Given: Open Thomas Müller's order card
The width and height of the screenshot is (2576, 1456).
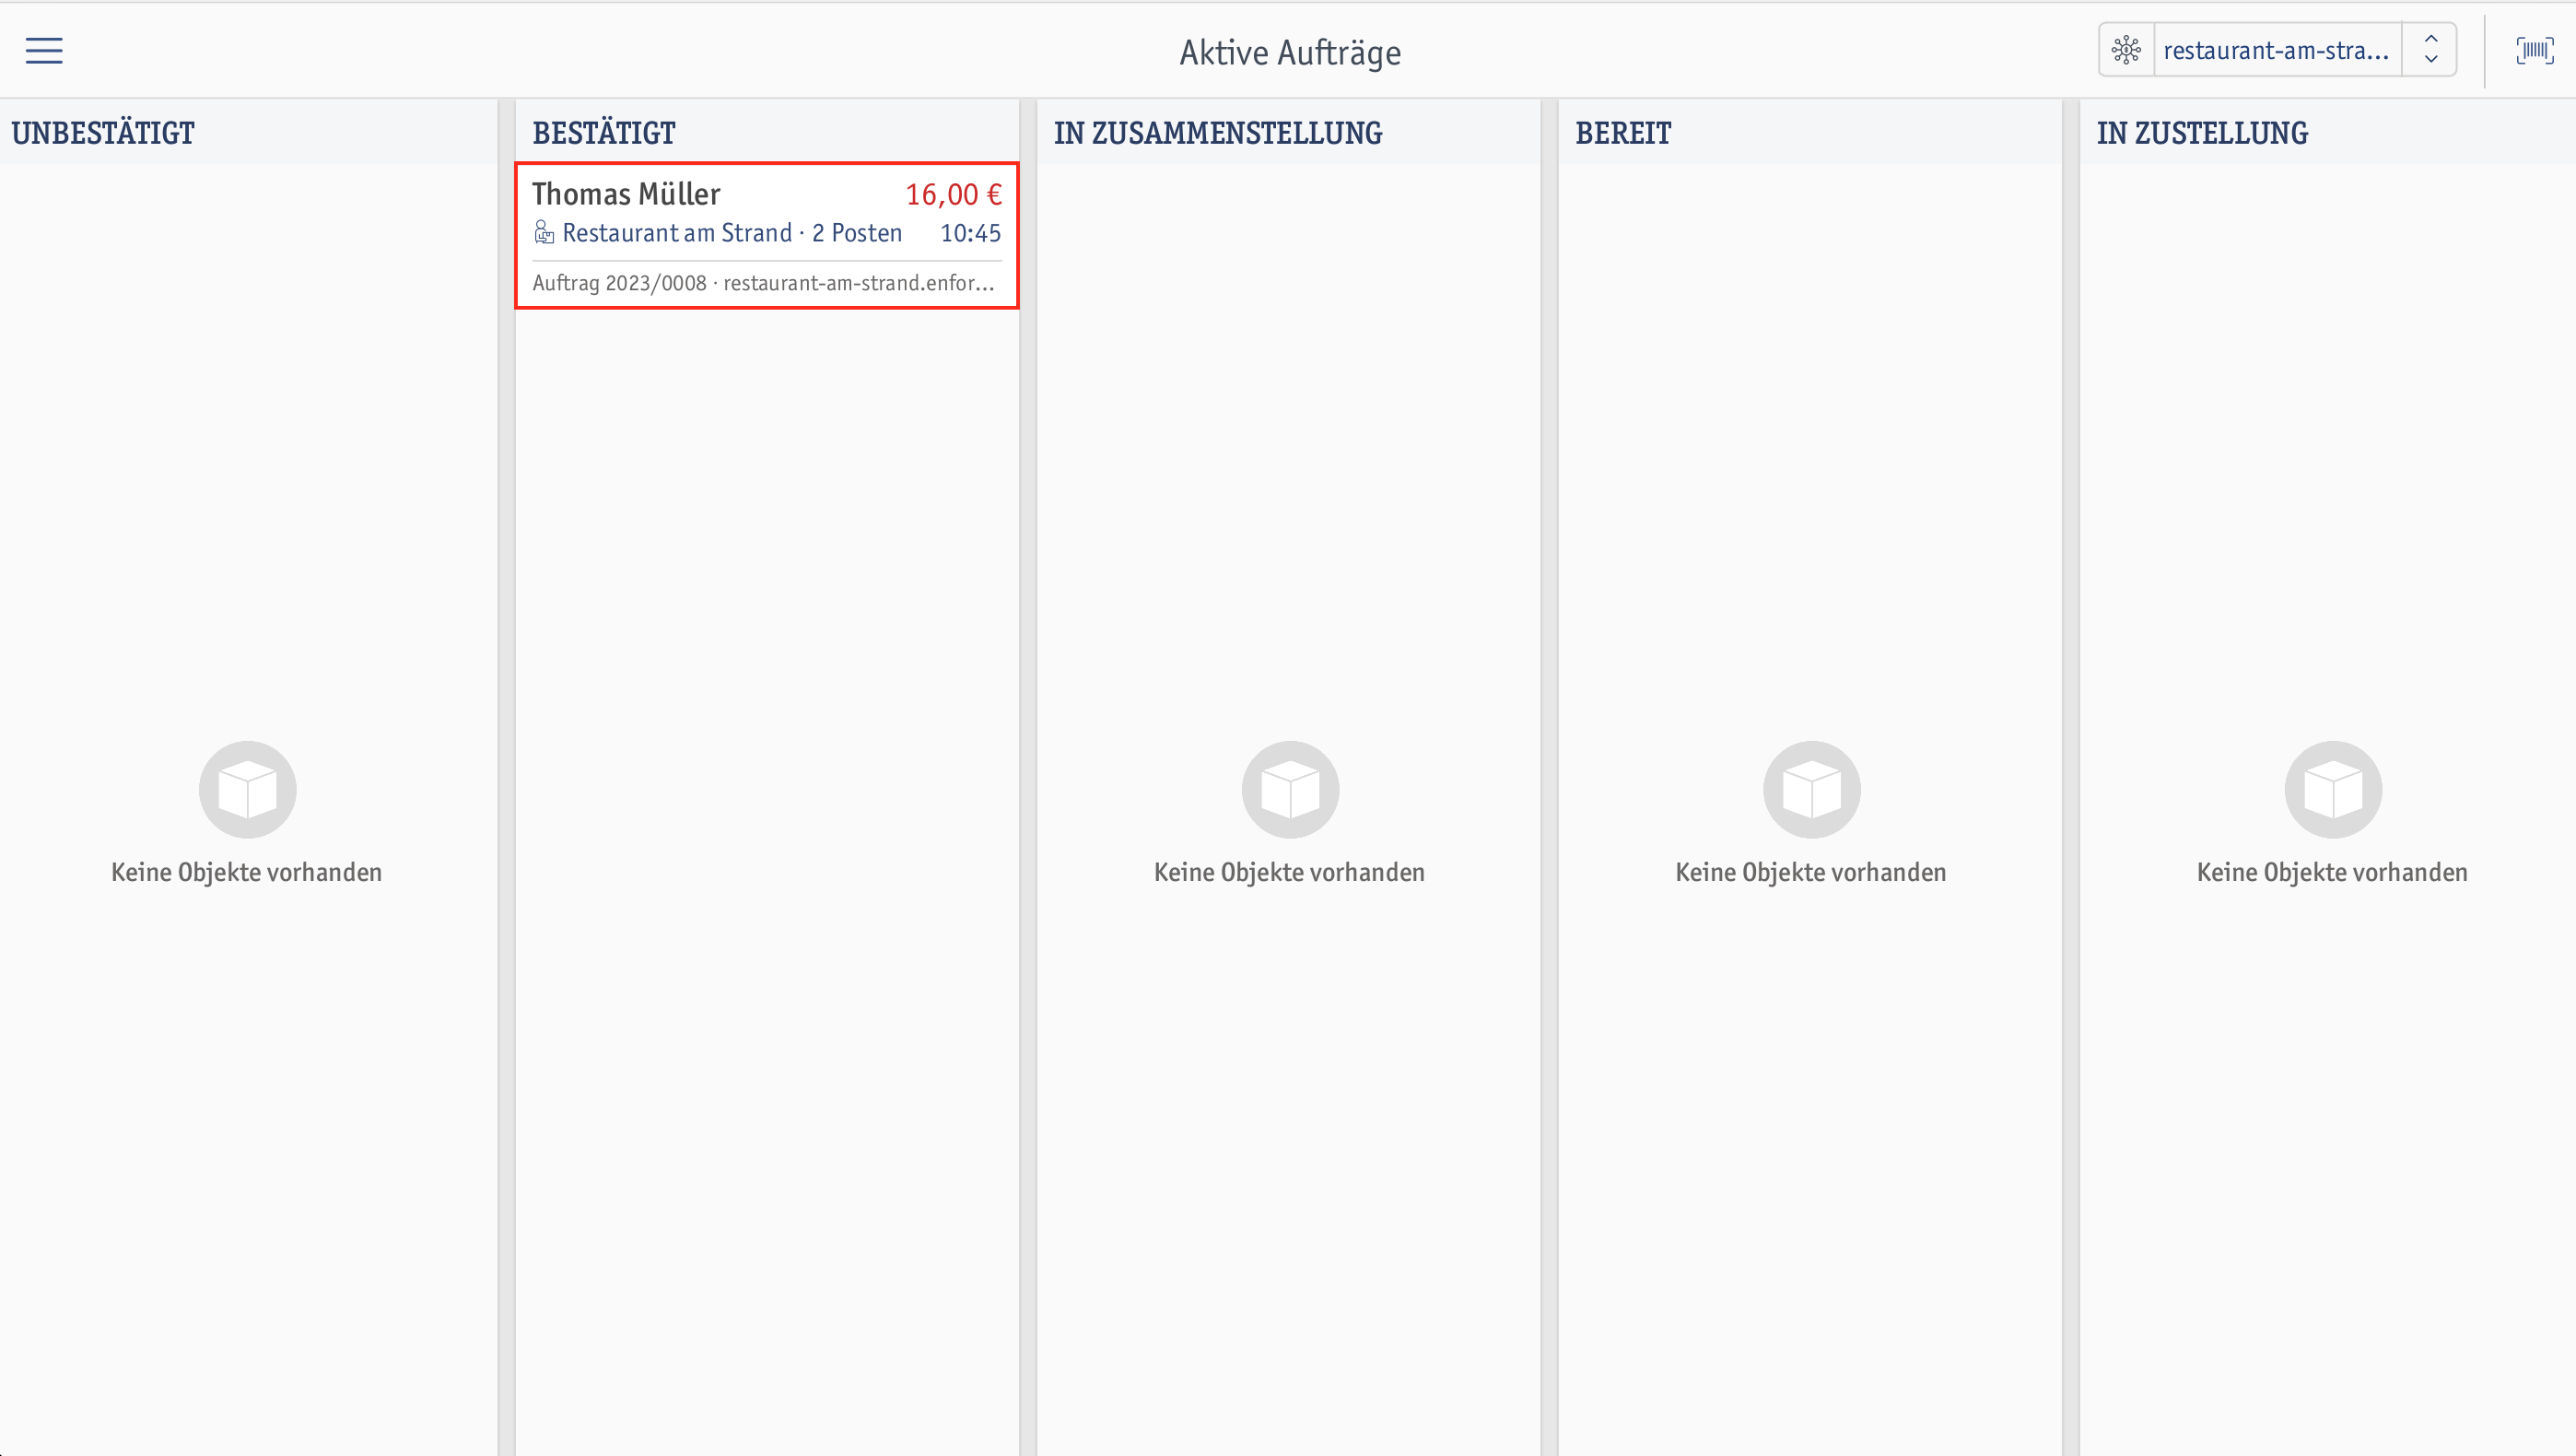Looking at the screenshot, I should 767,236.
